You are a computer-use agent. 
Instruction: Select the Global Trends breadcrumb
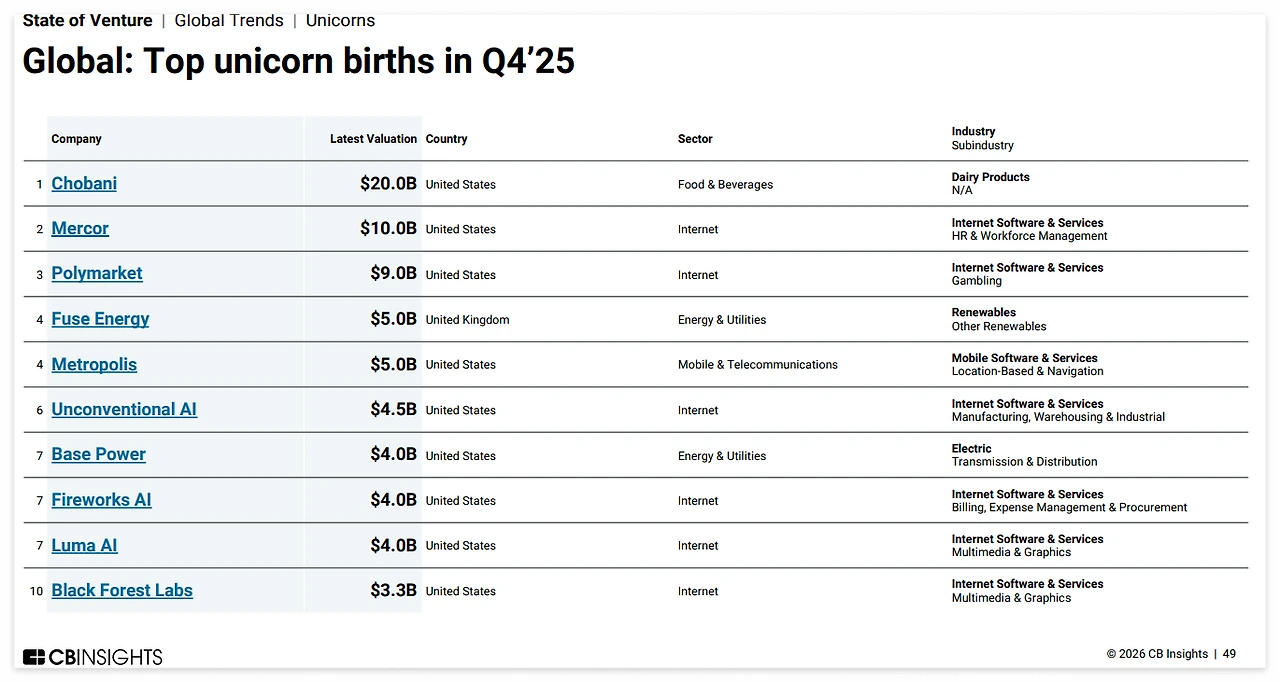pos(229,21)
